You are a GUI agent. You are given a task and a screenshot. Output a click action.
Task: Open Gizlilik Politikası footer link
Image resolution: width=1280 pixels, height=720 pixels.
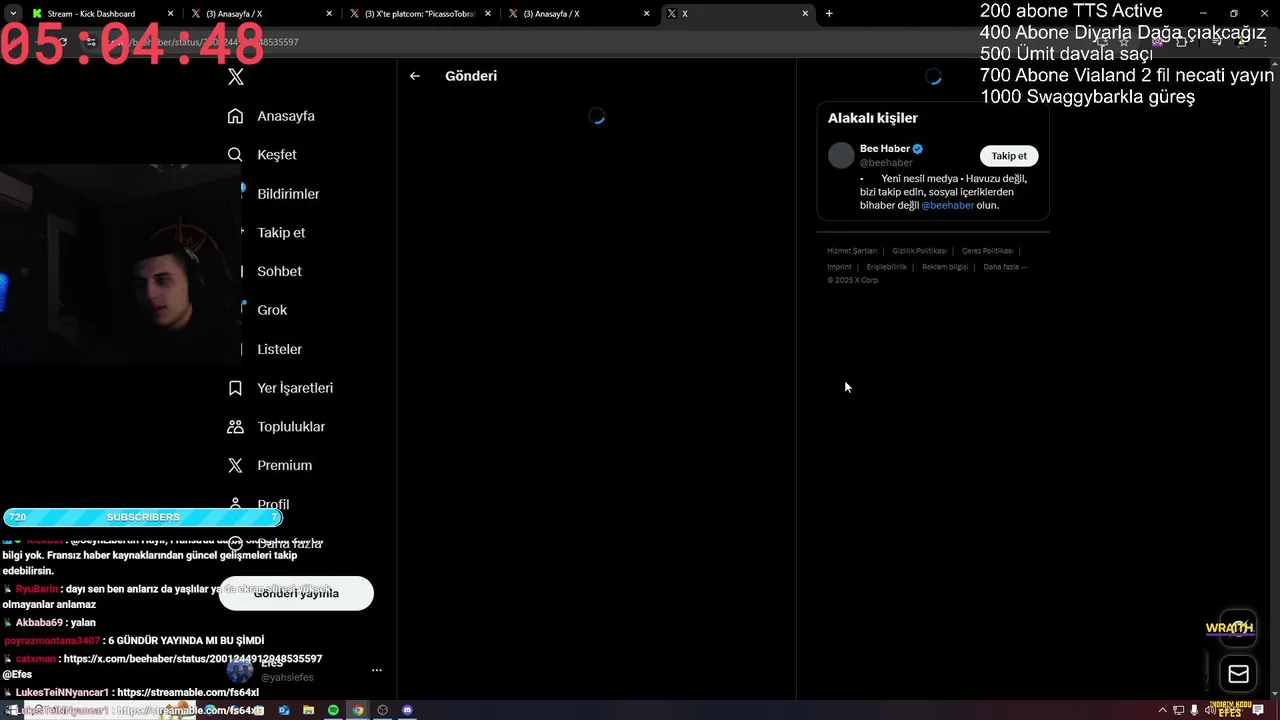tap(919, 251)
